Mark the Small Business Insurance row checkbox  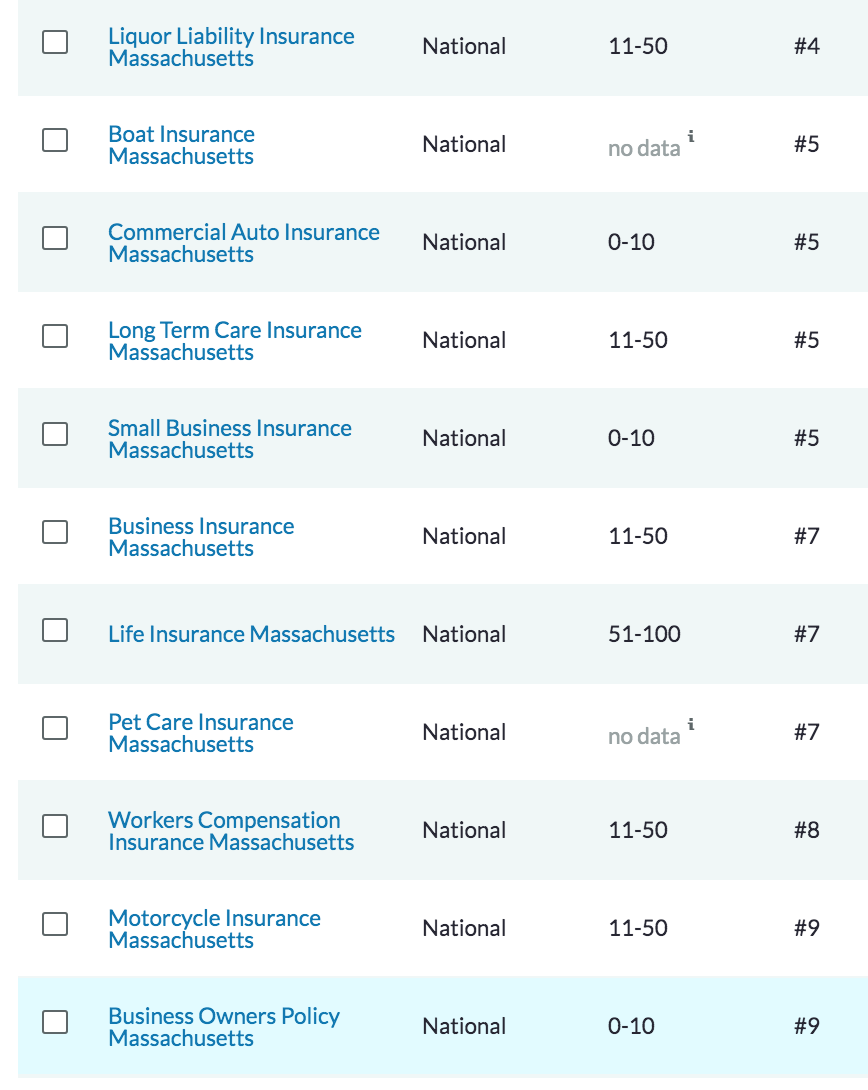coord(55,434)
